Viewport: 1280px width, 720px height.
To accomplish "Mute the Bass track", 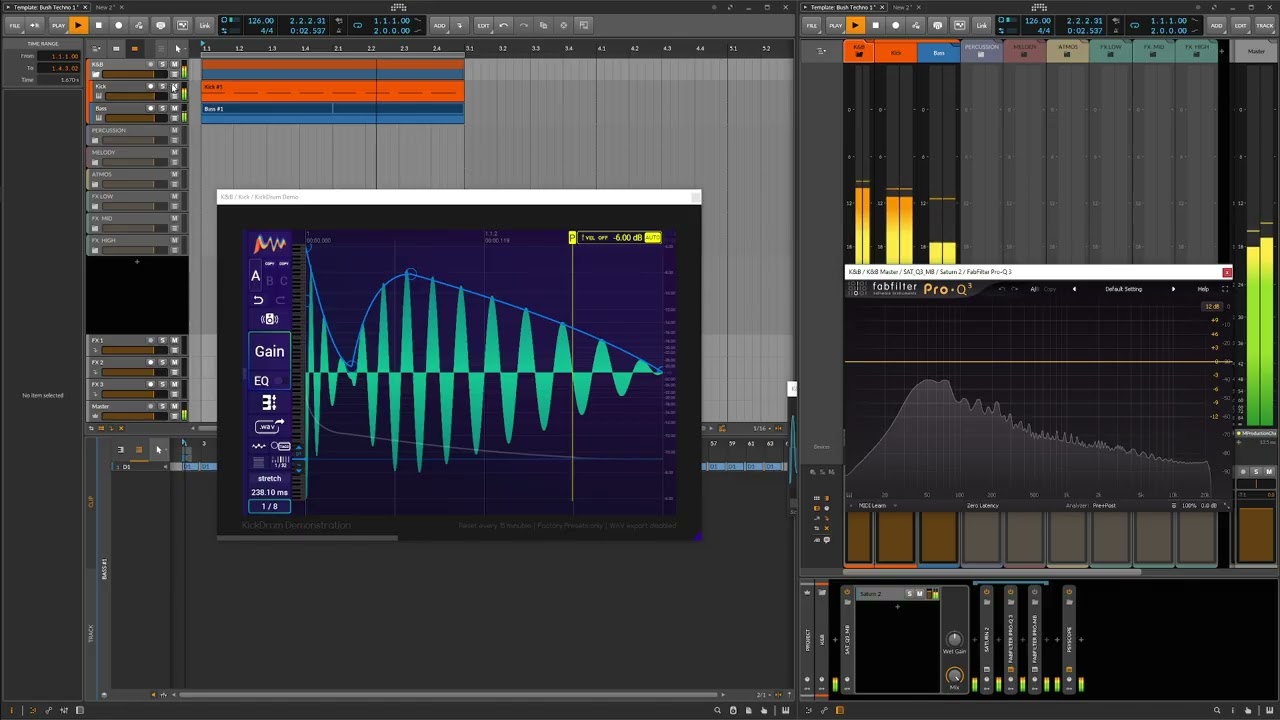I will 174,108.
